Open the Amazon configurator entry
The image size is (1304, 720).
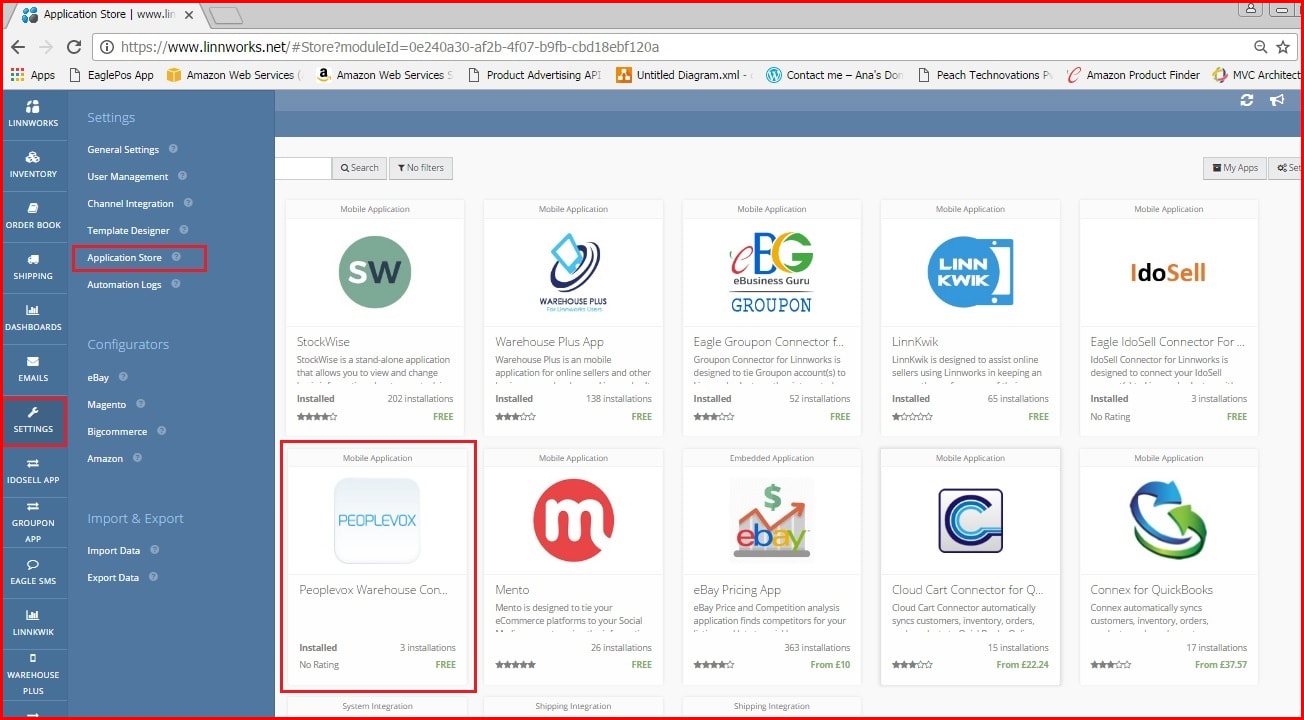pos(105,459)
